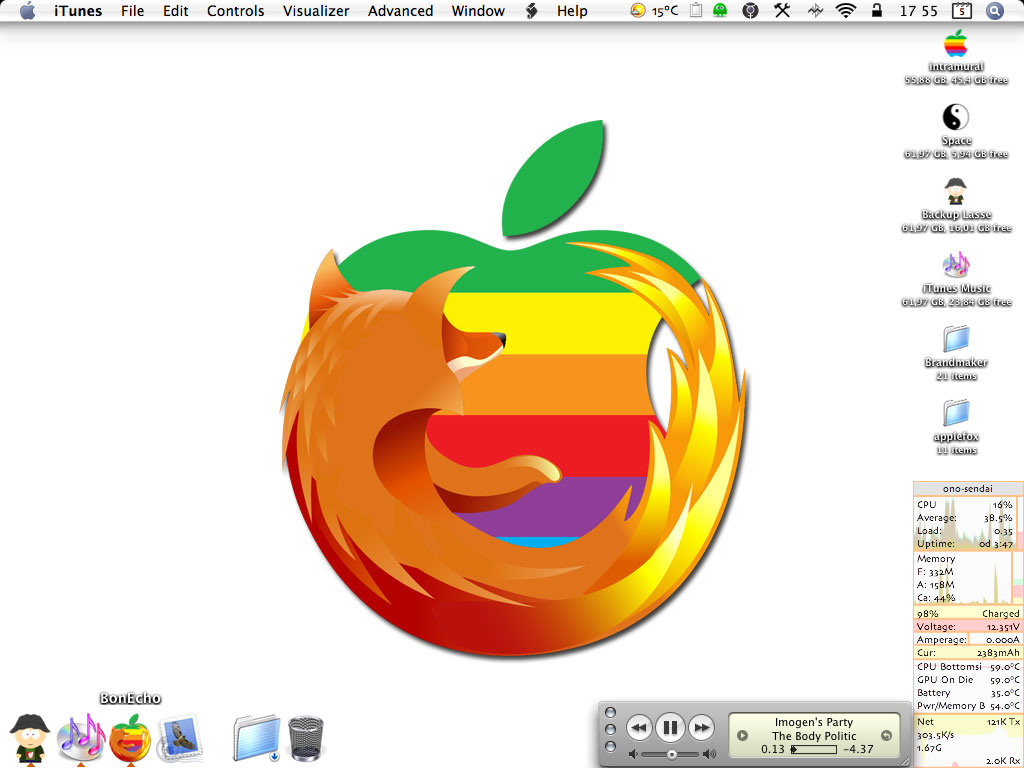Screen dimensions: 1024x768
Task: Click the Uptime value row
Action: click(965, 544)
